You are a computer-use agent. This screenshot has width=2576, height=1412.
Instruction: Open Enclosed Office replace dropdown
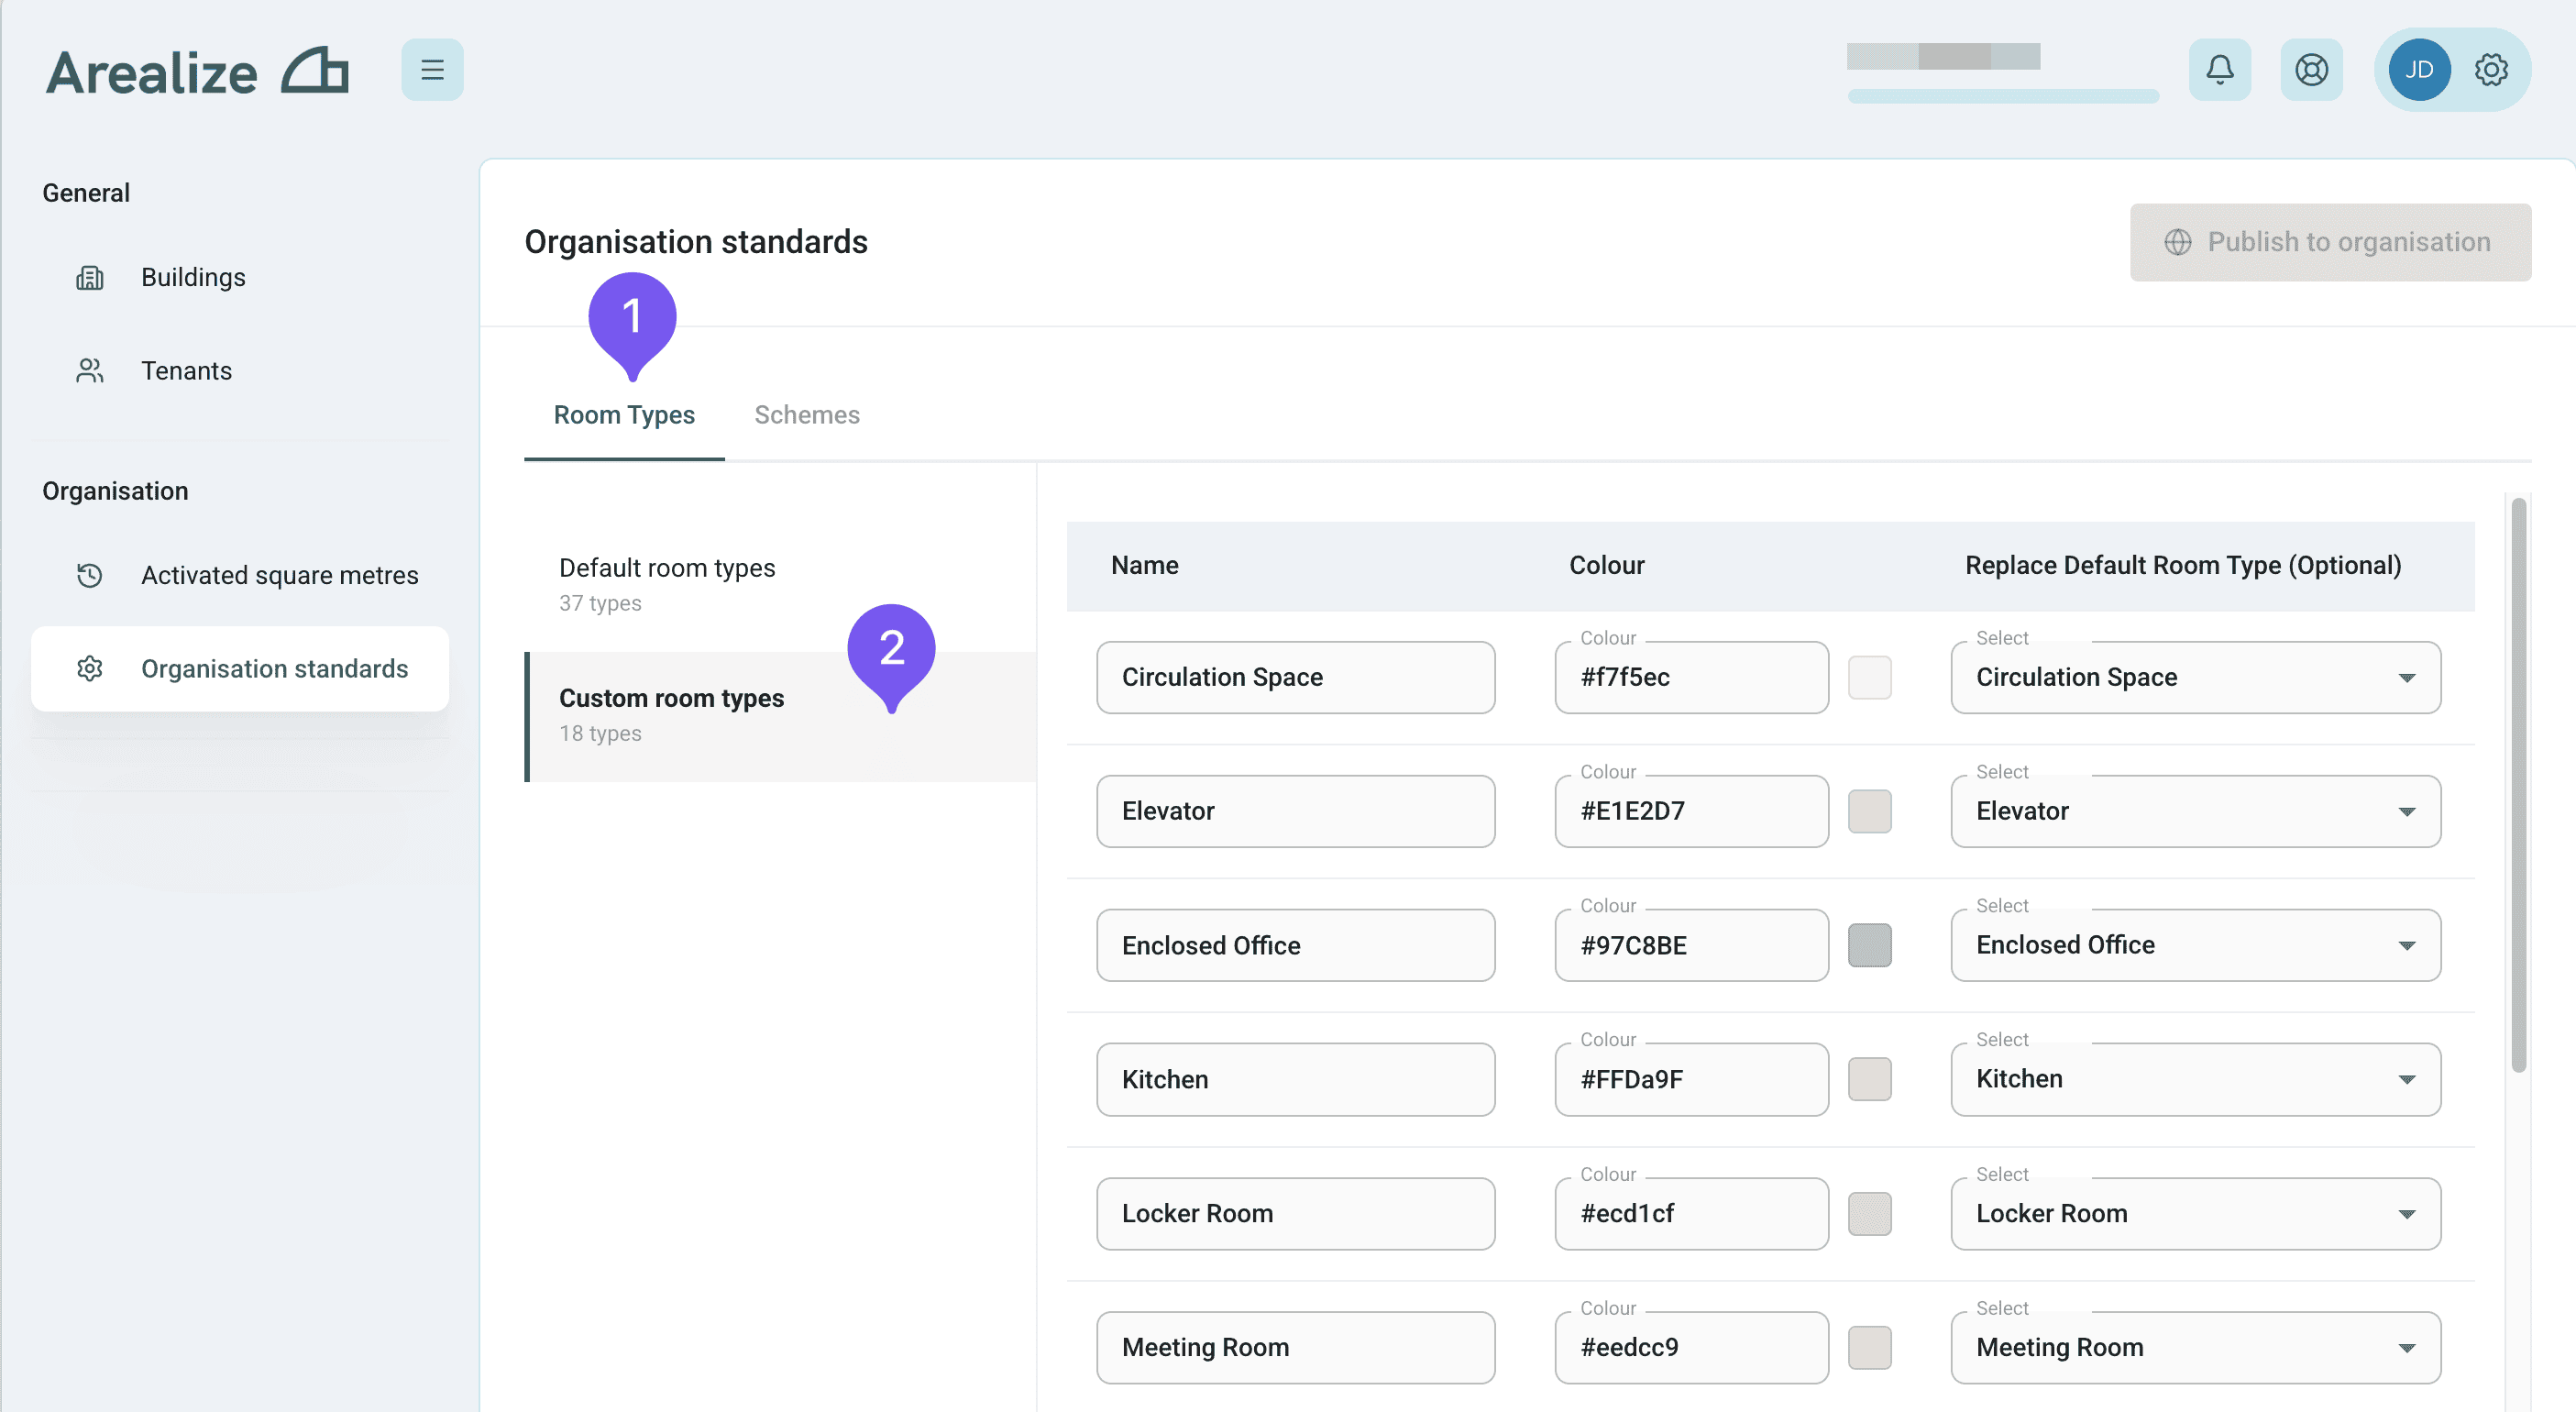pyautogui.click(x=2195, y=945)
